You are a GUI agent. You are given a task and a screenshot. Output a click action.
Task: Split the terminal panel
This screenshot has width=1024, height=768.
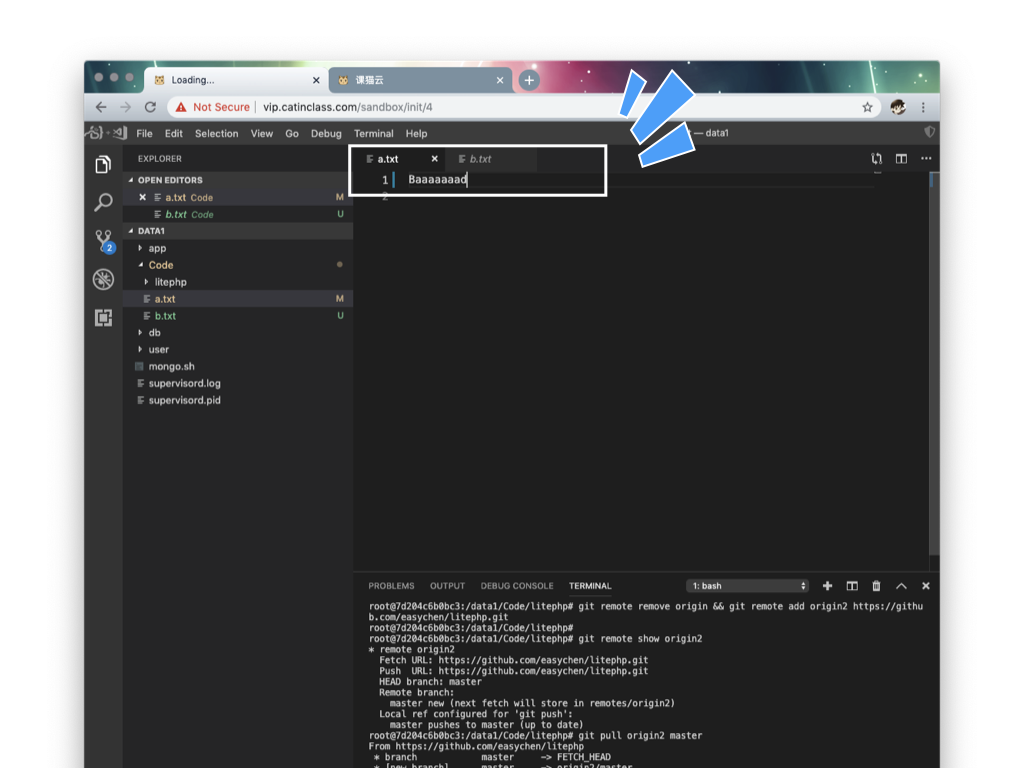(x=852, y=586)
